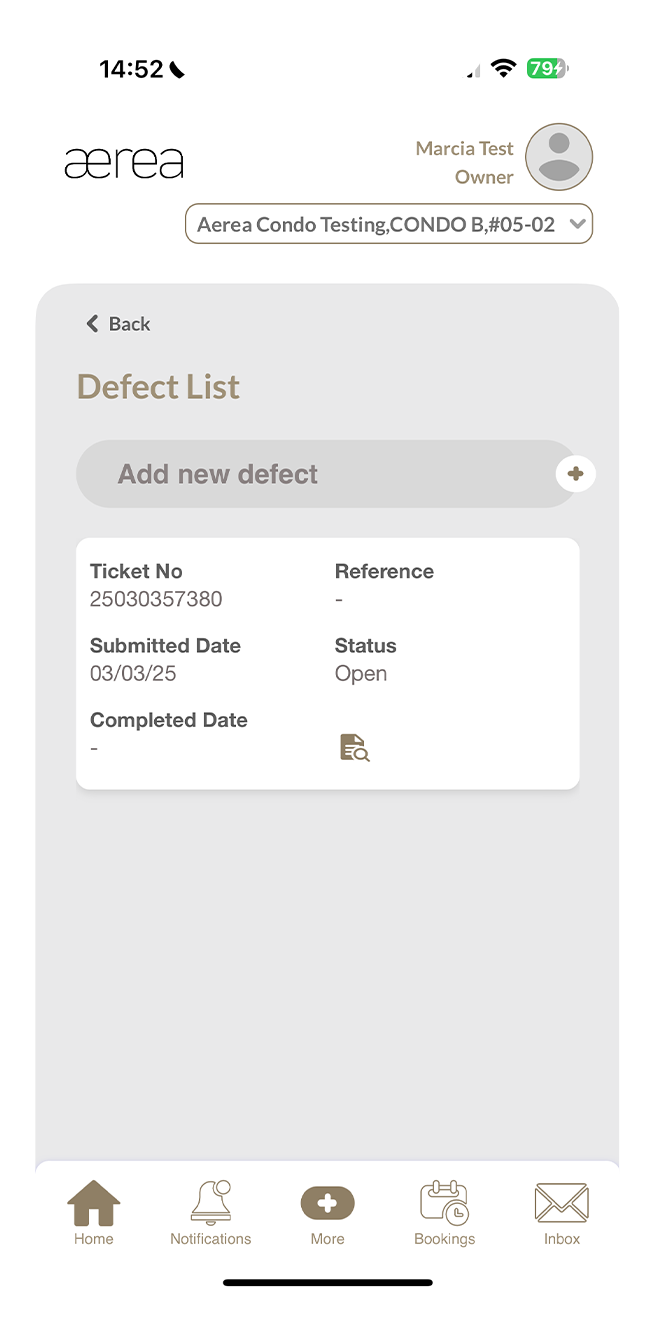View defect ticket details icon

tap(354, 747)
